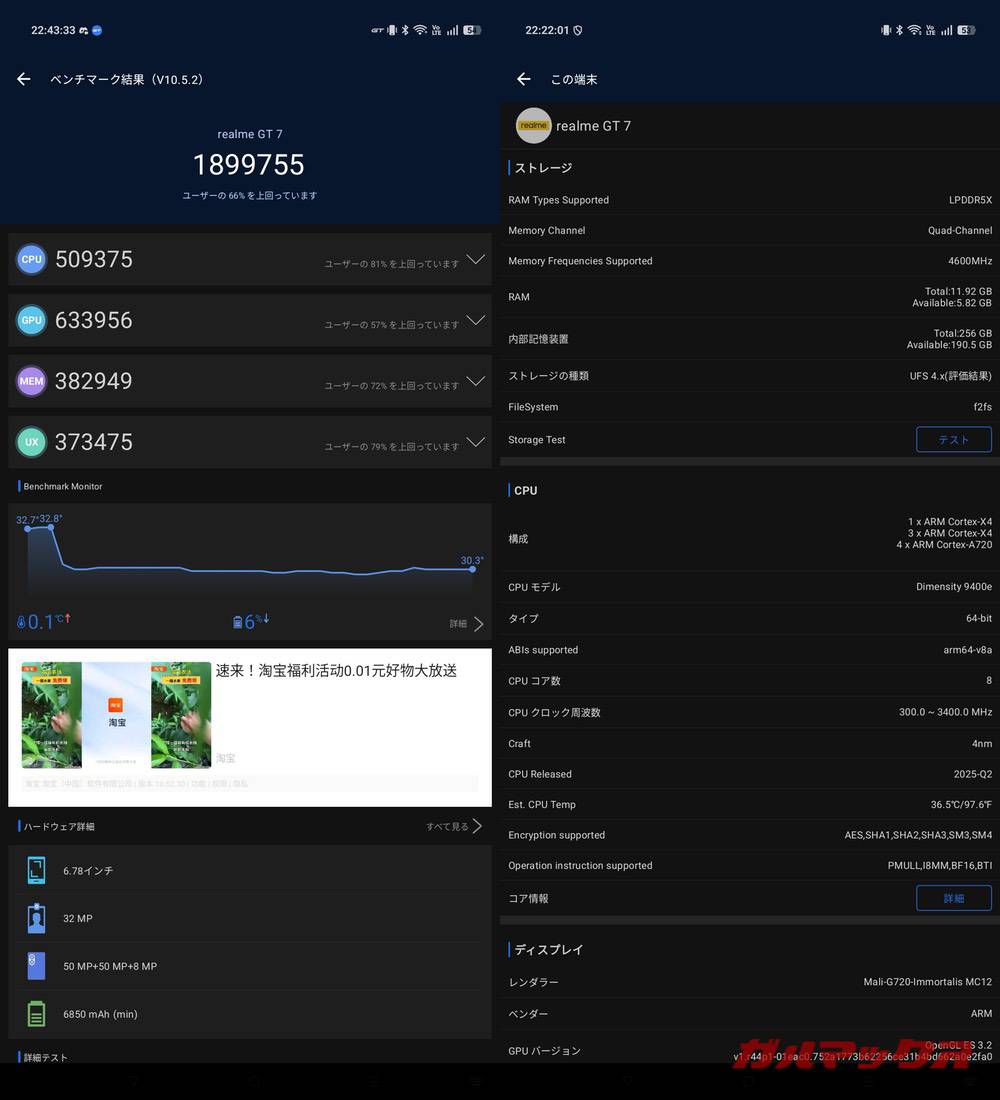The image size is (1000, 1100).
Task: Select the CPU Released 2025-Q2 row
Action: 749,774
